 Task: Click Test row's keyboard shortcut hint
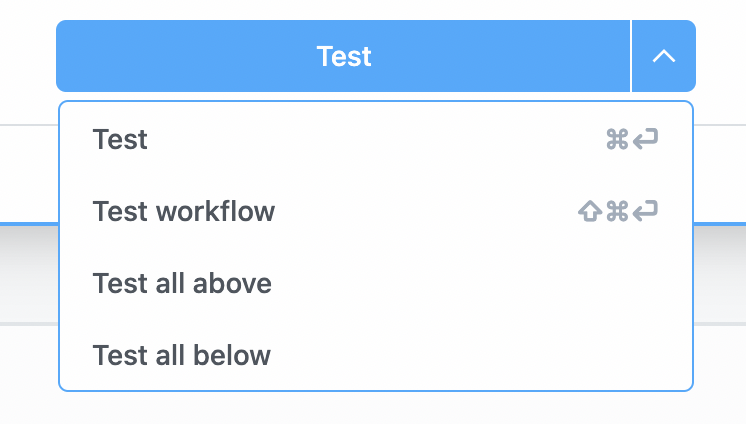click(x=632, y=140)
